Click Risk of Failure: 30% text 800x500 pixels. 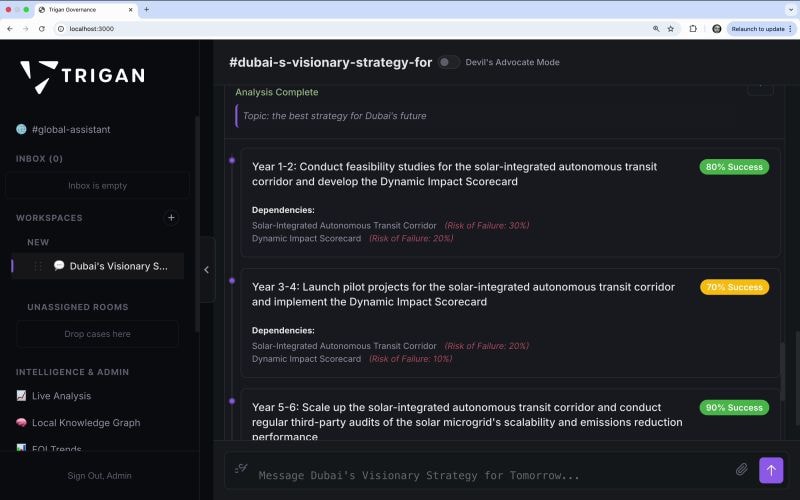pos(487,226)
